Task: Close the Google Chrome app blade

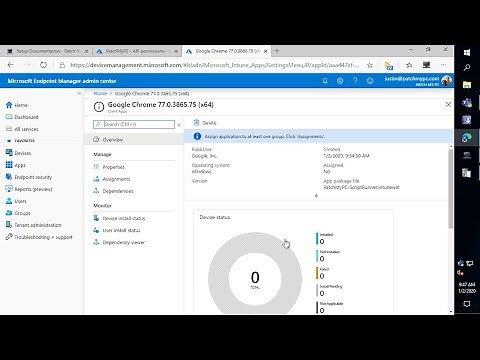Action: (x=448, y=105)
